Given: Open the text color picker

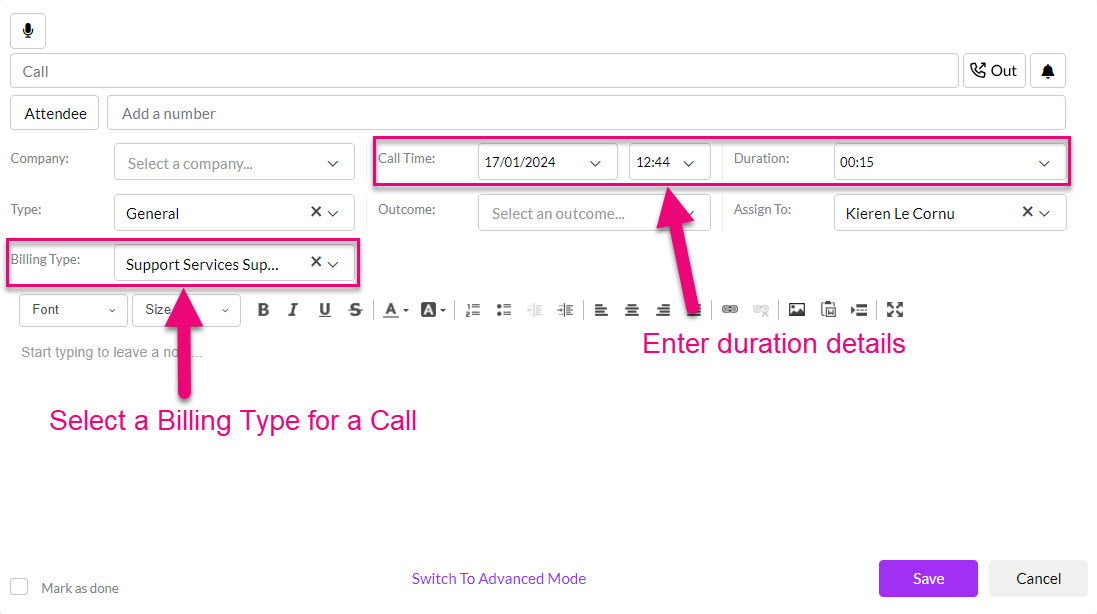Looking at the screenshot, I should pyautogui.click(x=395, y=310).
